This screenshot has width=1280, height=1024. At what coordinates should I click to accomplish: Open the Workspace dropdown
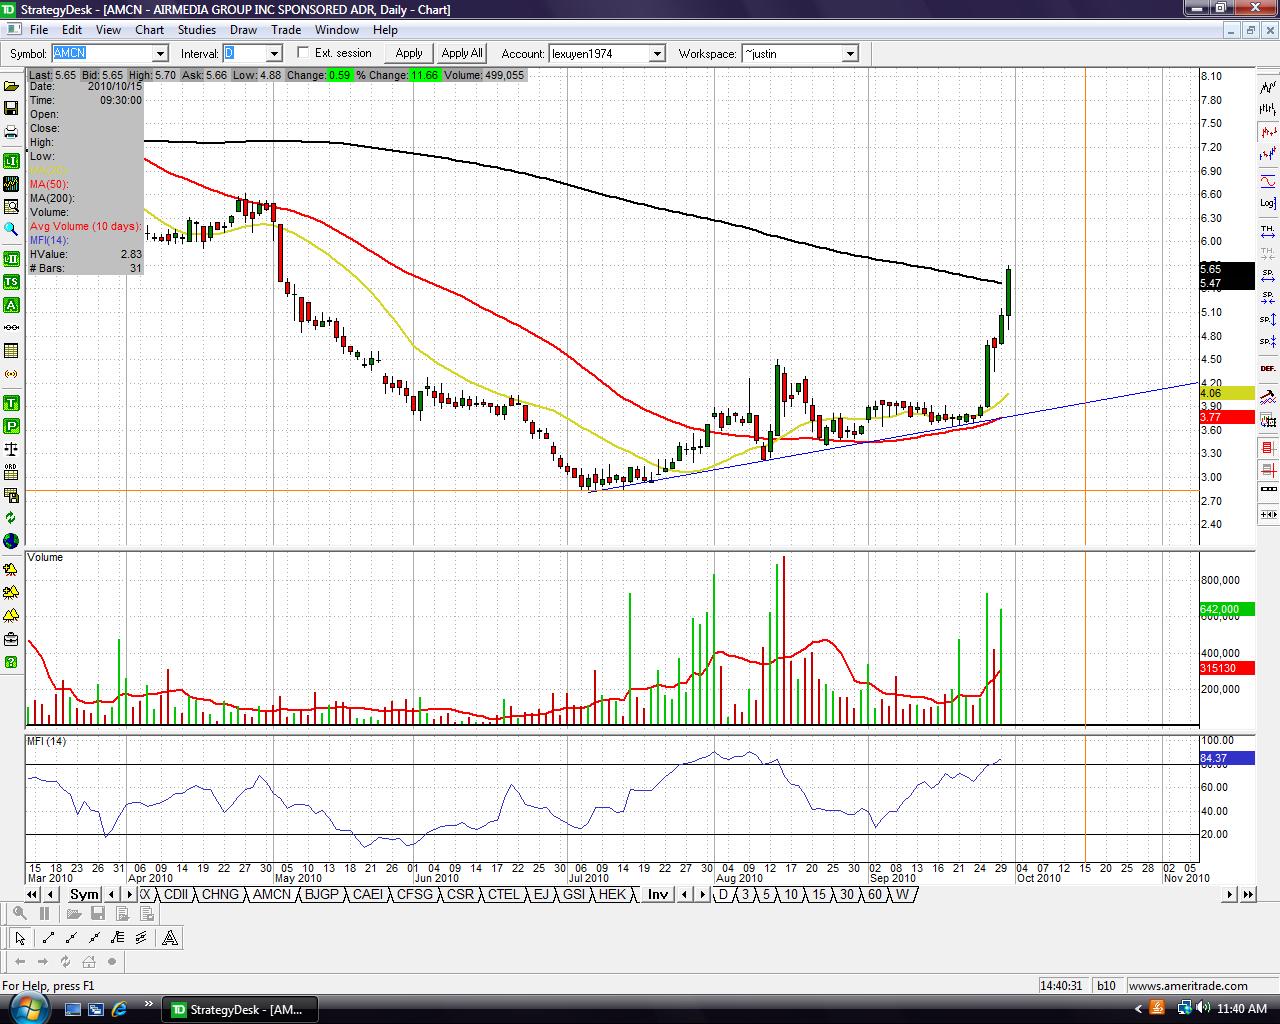click(850, 54)
